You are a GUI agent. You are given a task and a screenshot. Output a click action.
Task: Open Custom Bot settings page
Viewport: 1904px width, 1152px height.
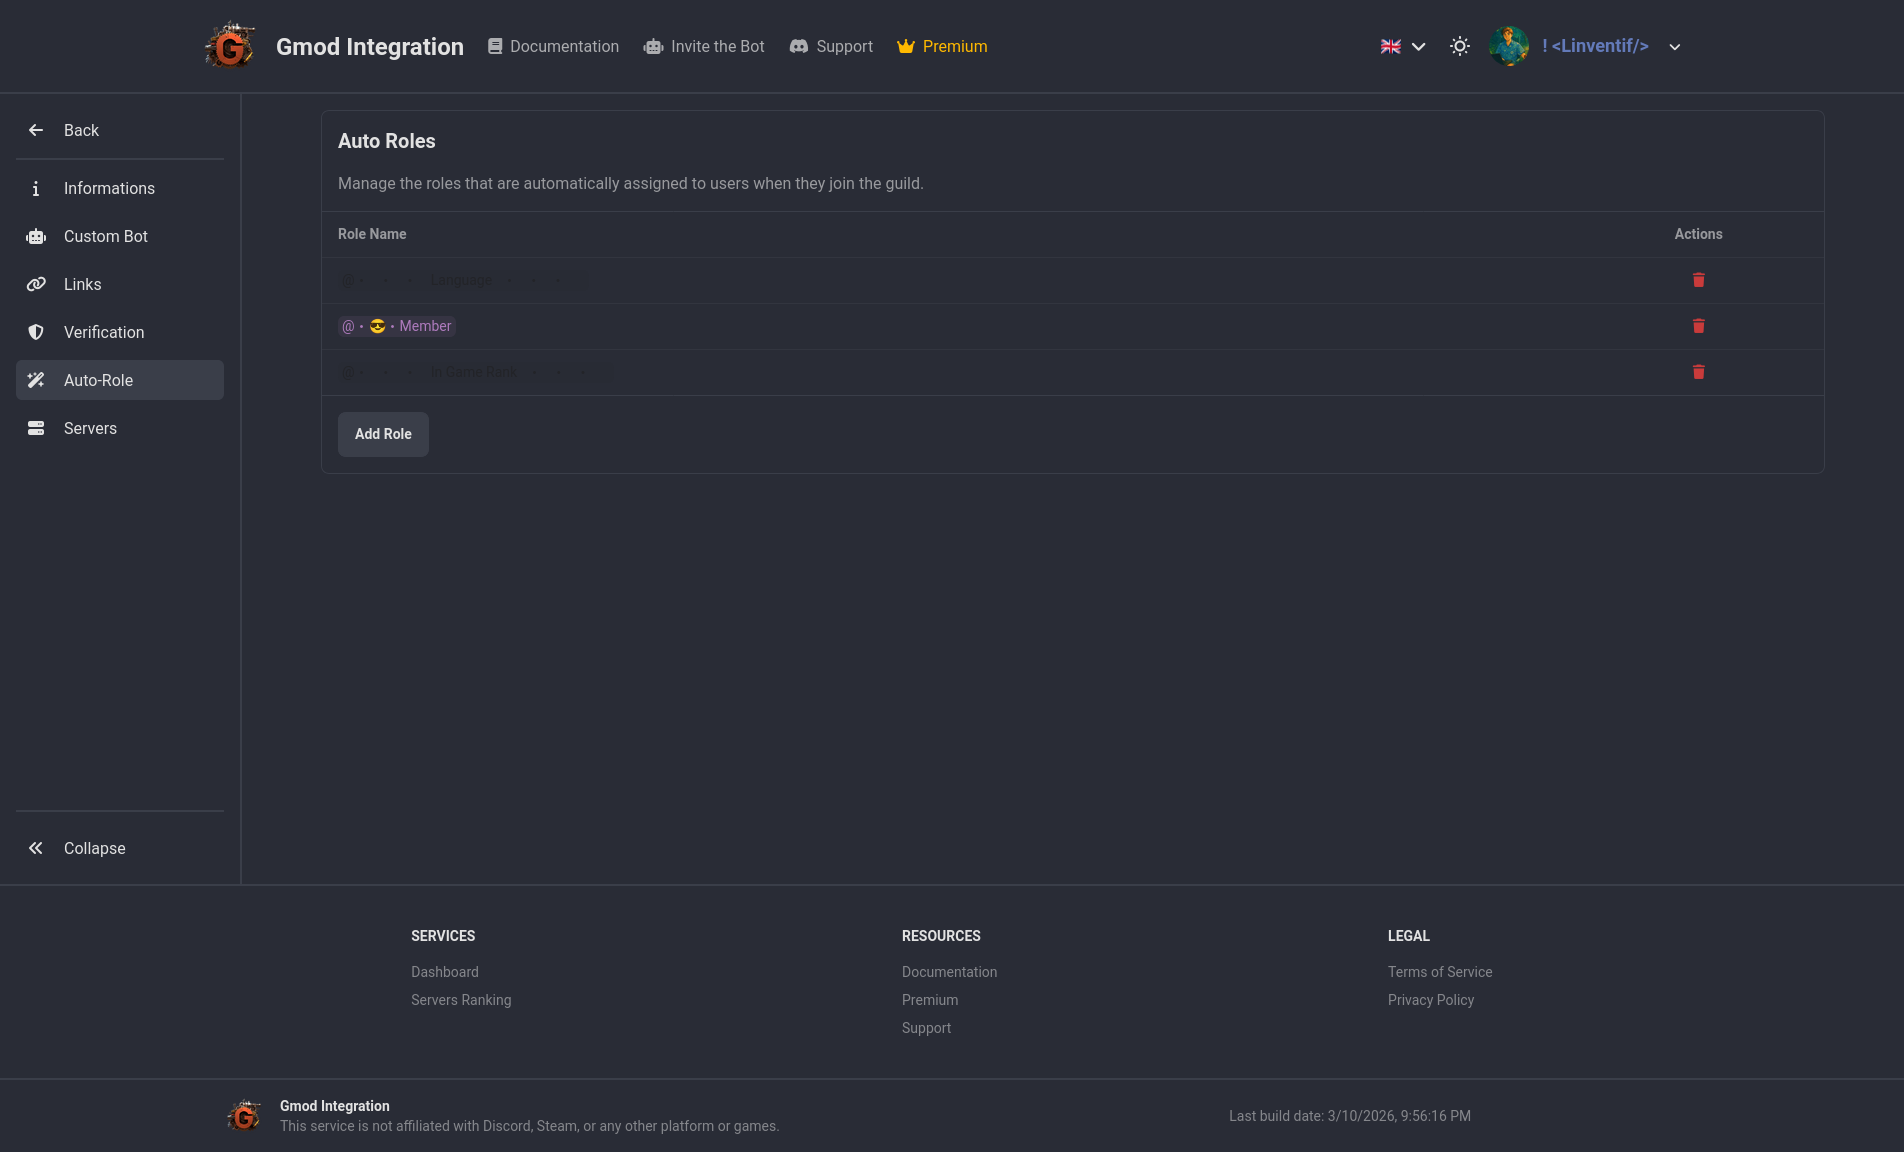(106, 236)
